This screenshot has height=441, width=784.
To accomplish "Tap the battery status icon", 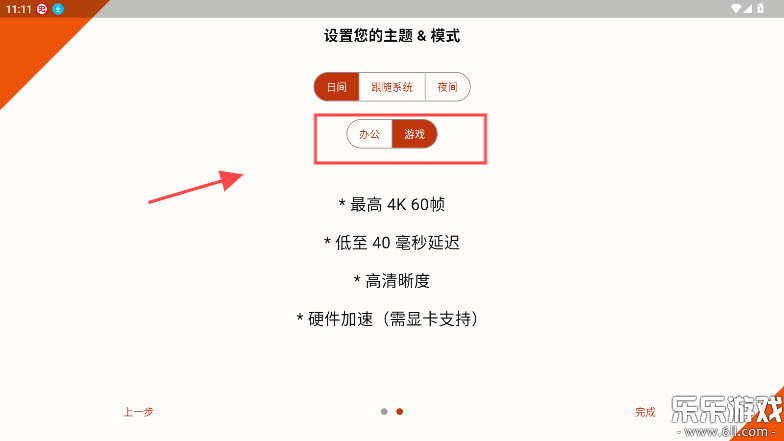I will [x=760, y=8].
